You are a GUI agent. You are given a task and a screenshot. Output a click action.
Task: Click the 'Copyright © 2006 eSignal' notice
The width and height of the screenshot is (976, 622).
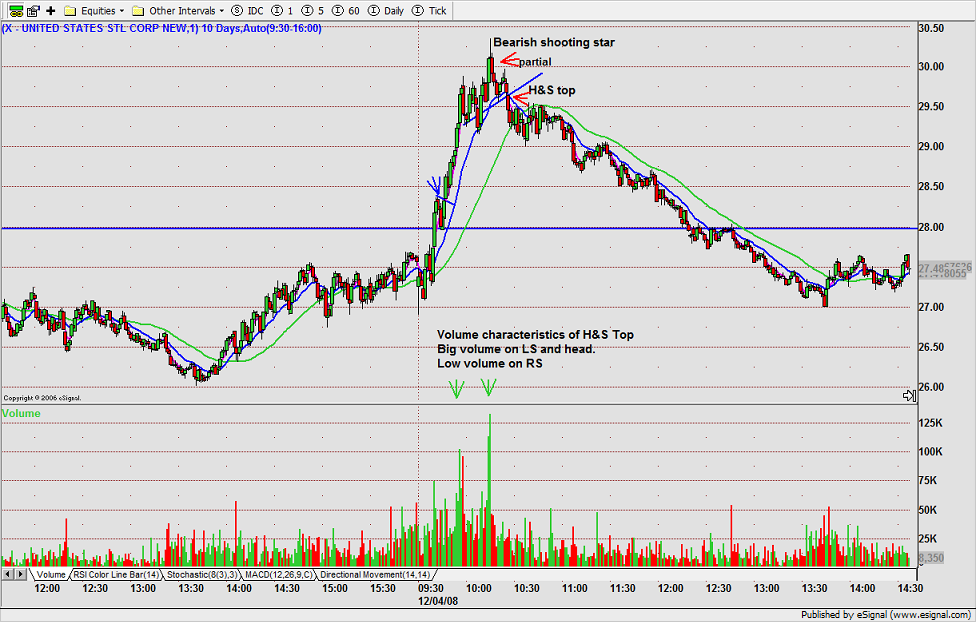(x=42, y=398)
